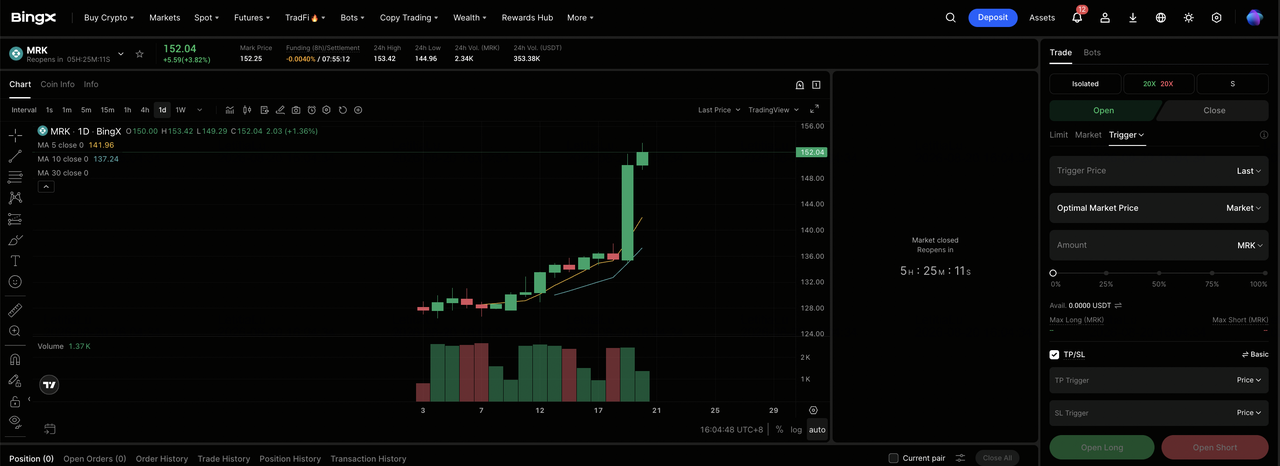Open the Order History tab
1280x466 pixels.
point(161,458)
